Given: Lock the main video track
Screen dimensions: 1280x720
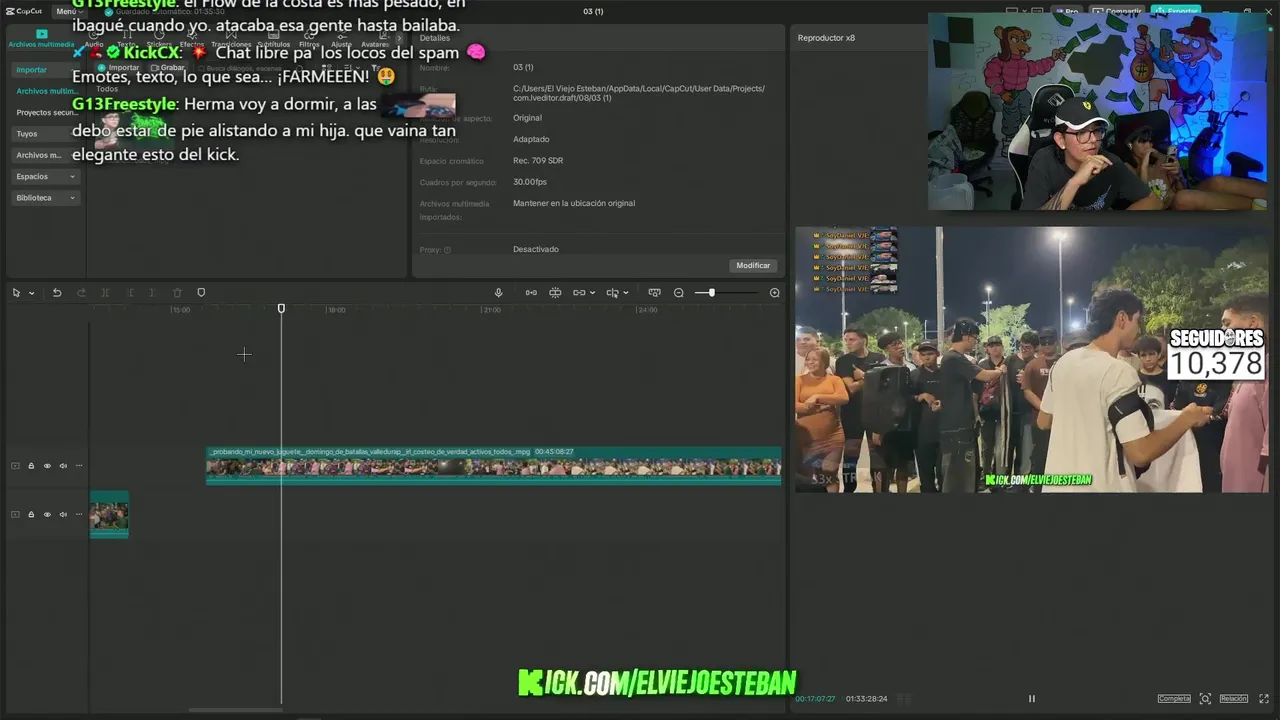Looking at the screenshot, I should coord(31,466).
